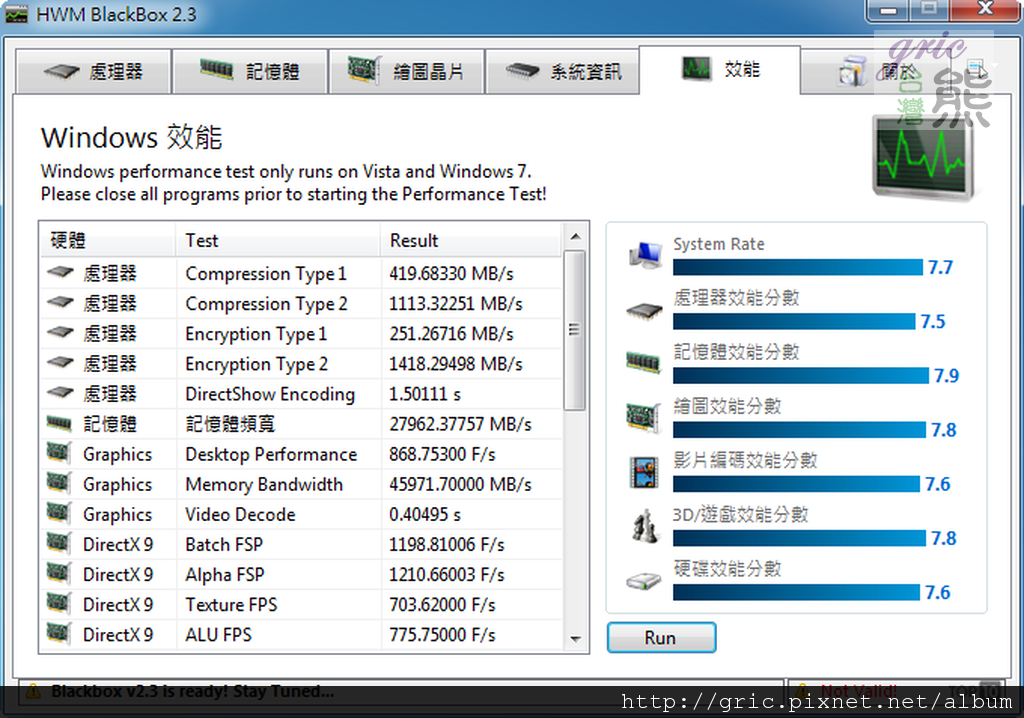Screen dimensions: 1024x718
Task: Select the Texture FPS test name
Action: tap(231, 604)
